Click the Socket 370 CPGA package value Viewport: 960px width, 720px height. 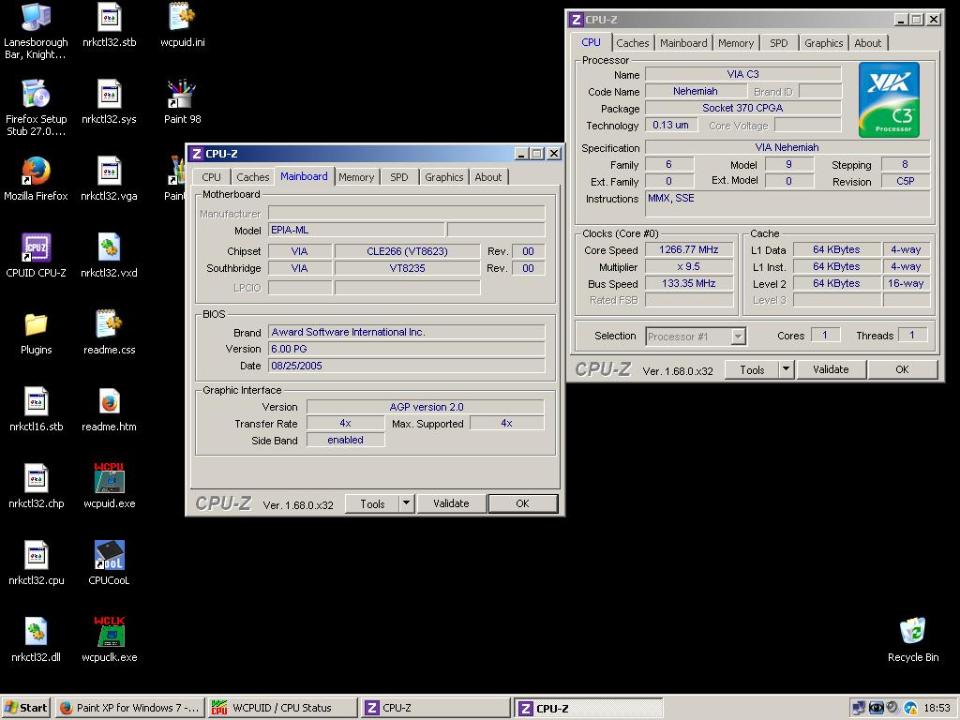(743, 108)
